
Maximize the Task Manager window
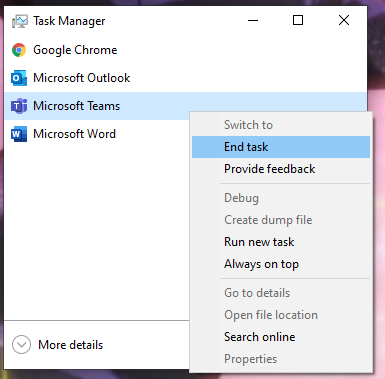pyautogui.click(x=298, y=21)
